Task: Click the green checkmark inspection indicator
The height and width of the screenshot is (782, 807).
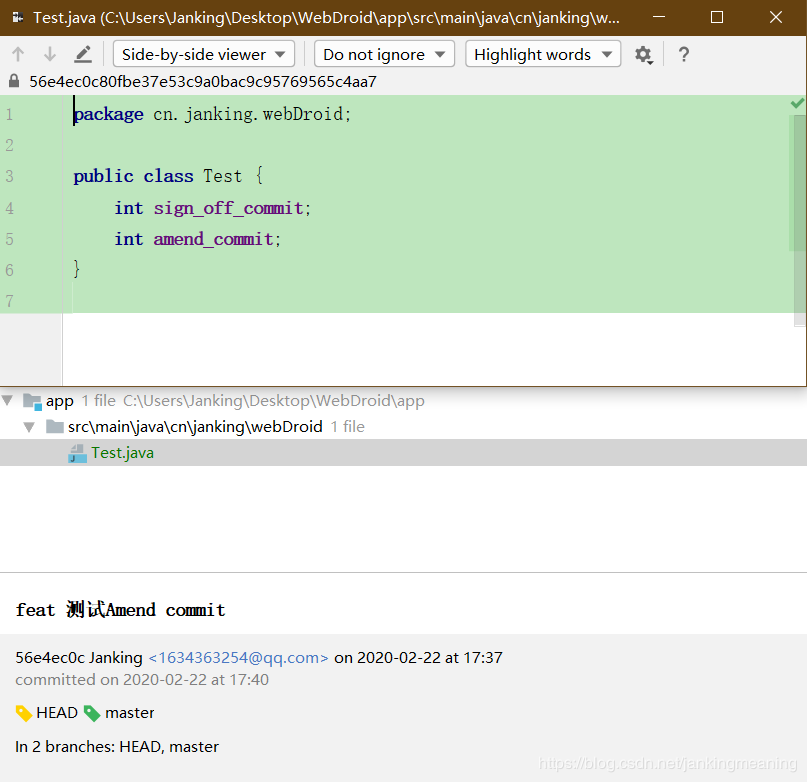Action: [797, 103]
